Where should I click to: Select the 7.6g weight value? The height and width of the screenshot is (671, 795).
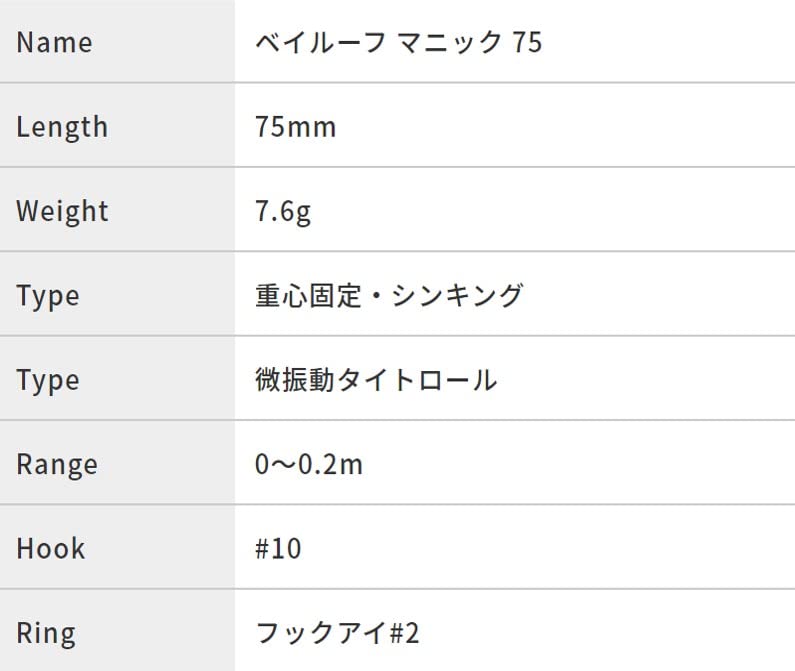[x=284, y=211]
